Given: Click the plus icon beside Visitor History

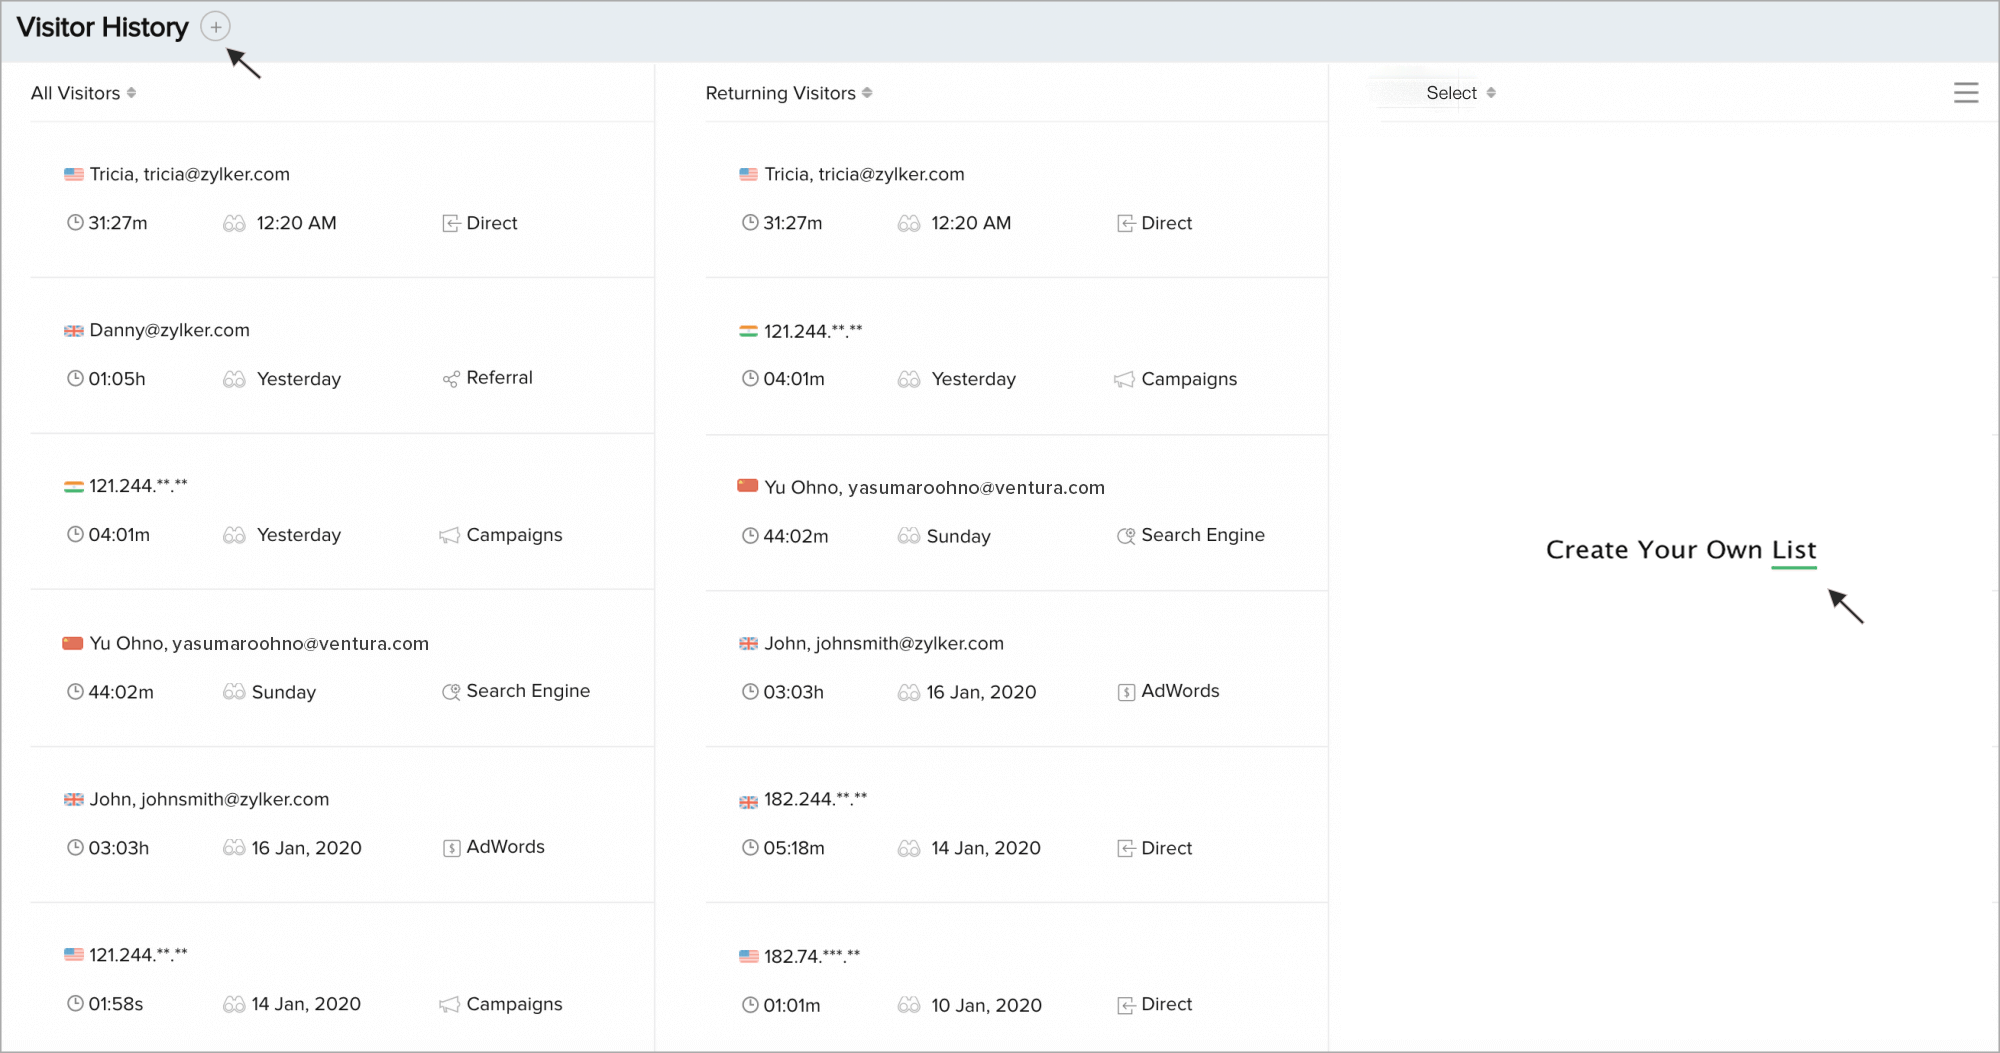Looking at the screenshot, I should (215, 27).
